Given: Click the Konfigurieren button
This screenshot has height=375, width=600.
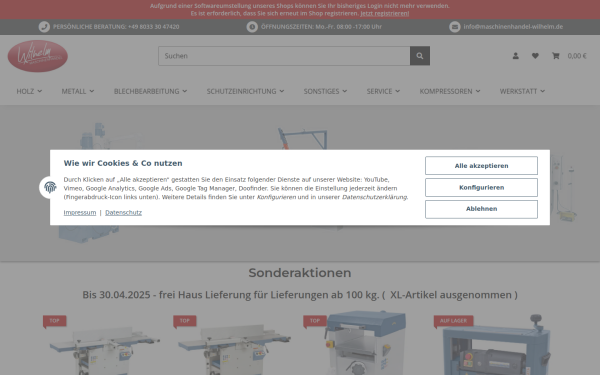Looking at the screenshot, I should 481,188.
